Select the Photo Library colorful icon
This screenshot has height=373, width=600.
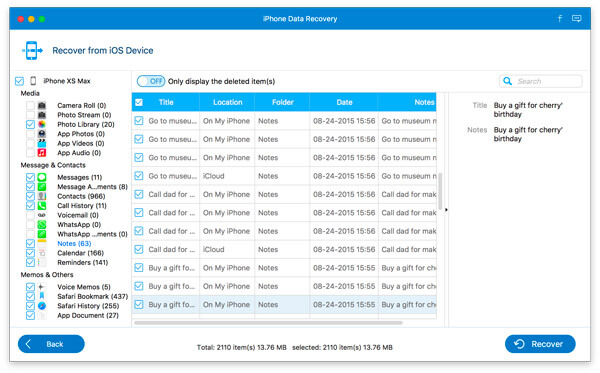[42, 124]
